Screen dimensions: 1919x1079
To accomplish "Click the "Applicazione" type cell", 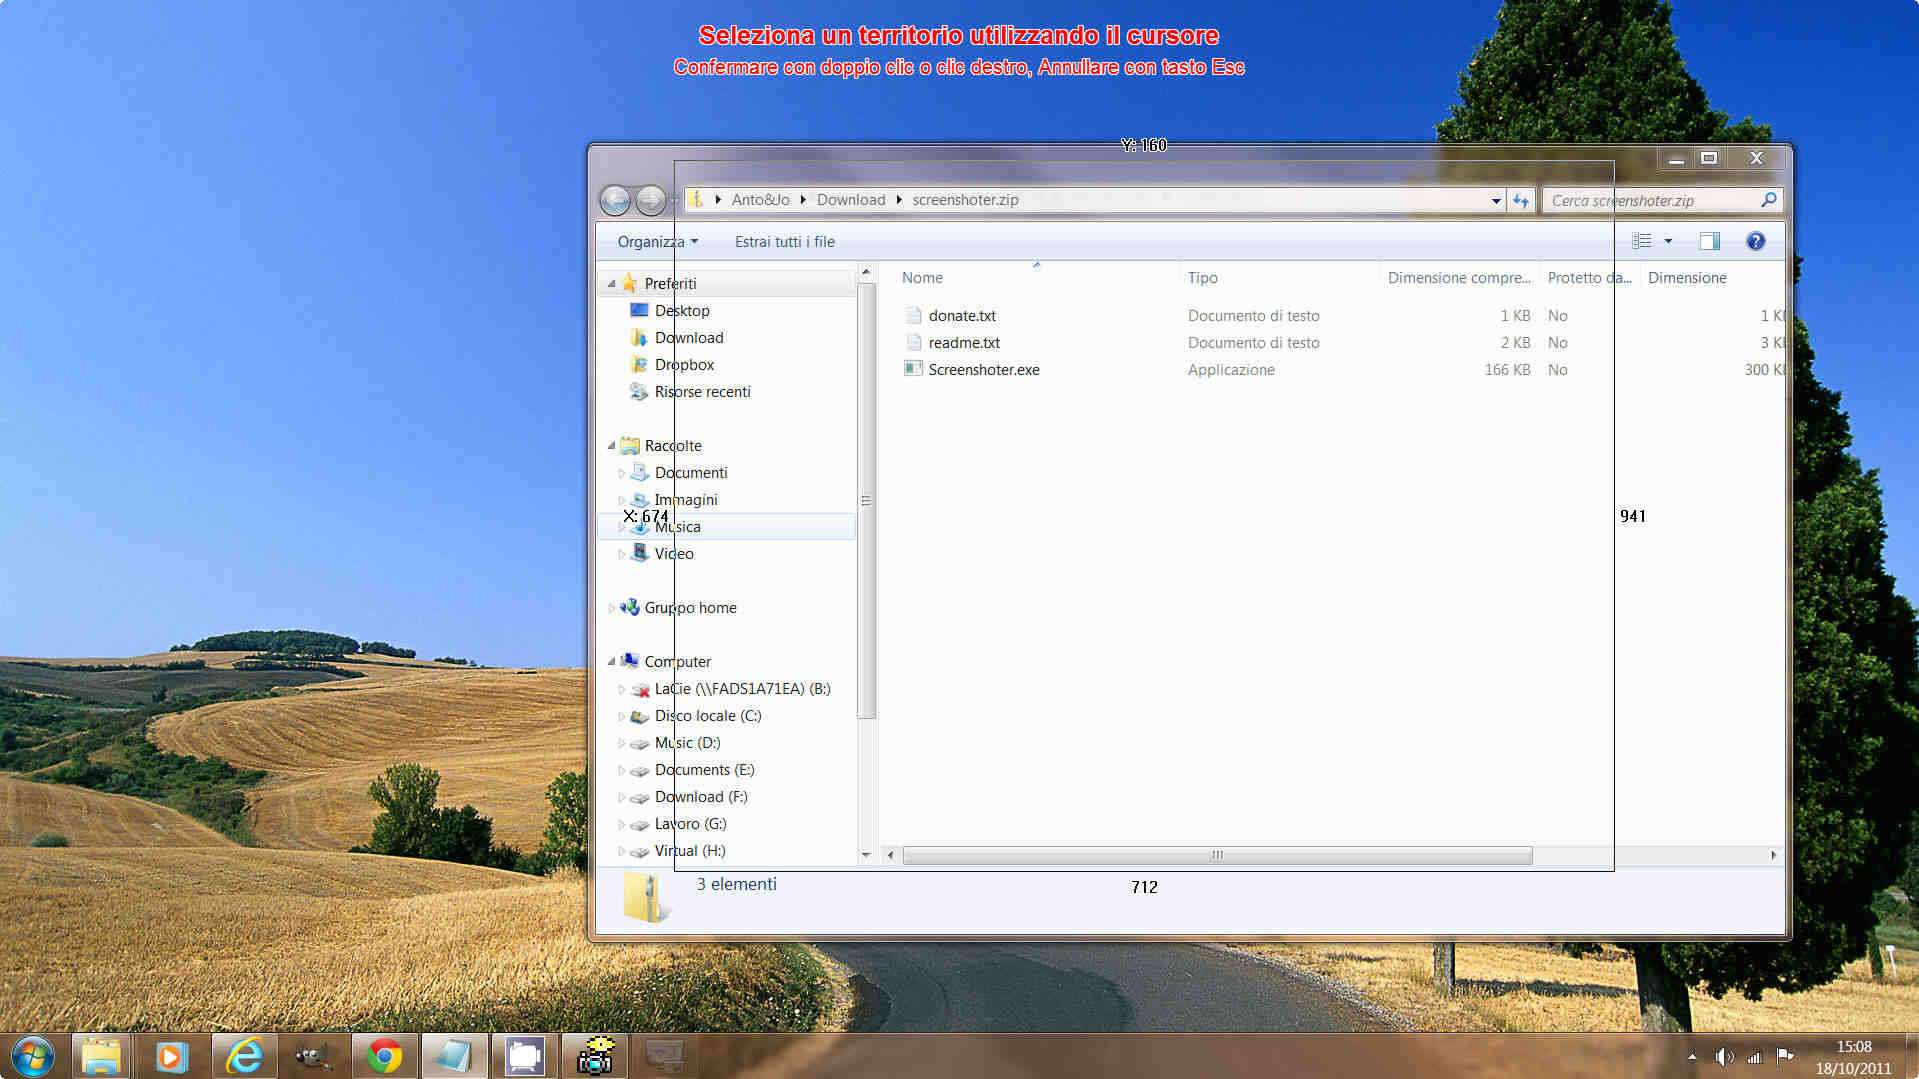I will pos(1231,369).
